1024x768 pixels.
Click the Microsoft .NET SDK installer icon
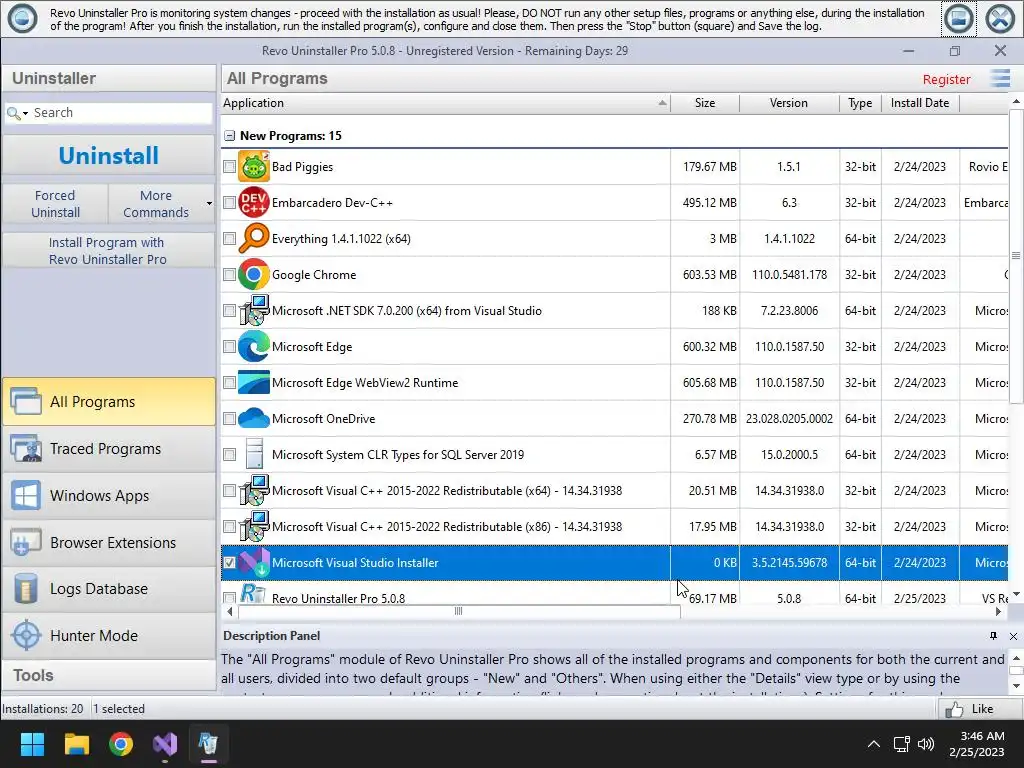(x=253, y=310)
